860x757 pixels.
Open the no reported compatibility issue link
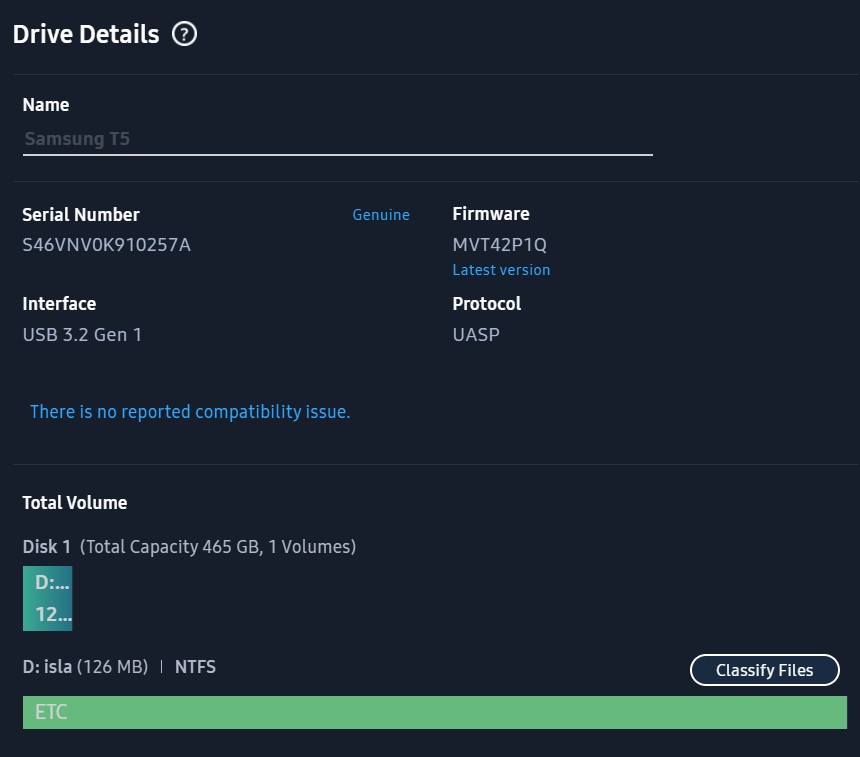(x=190, y=411)
